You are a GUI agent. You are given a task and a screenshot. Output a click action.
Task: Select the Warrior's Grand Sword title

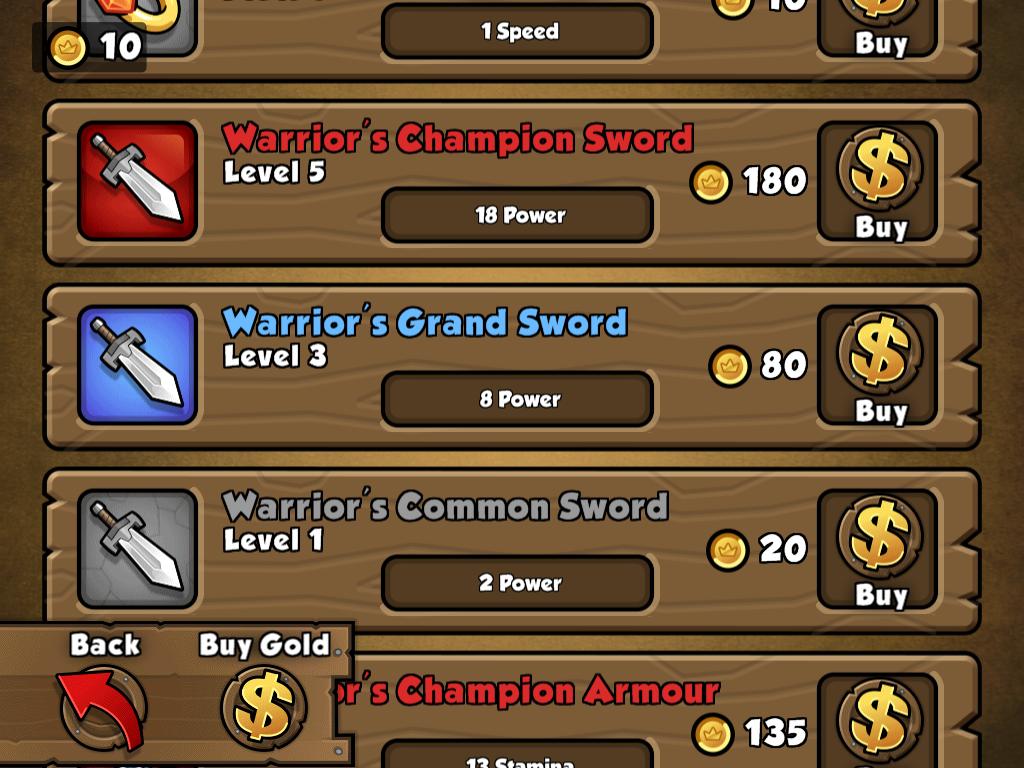tap(424, 322)
